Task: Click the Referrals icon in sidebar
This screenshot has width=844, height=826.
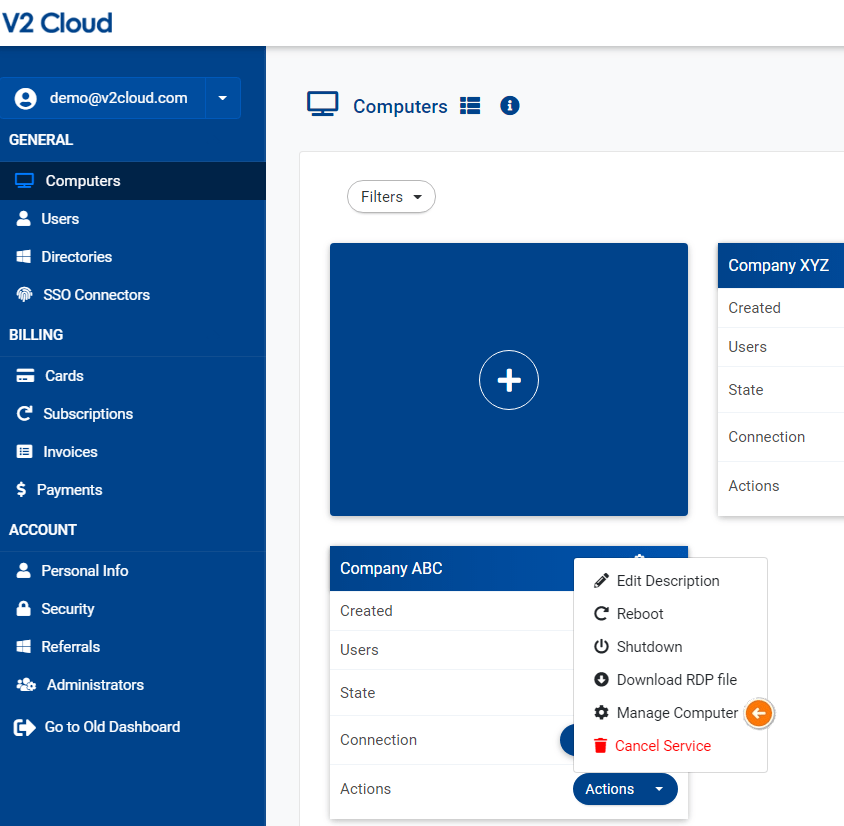Action: (x=24, y=646)
